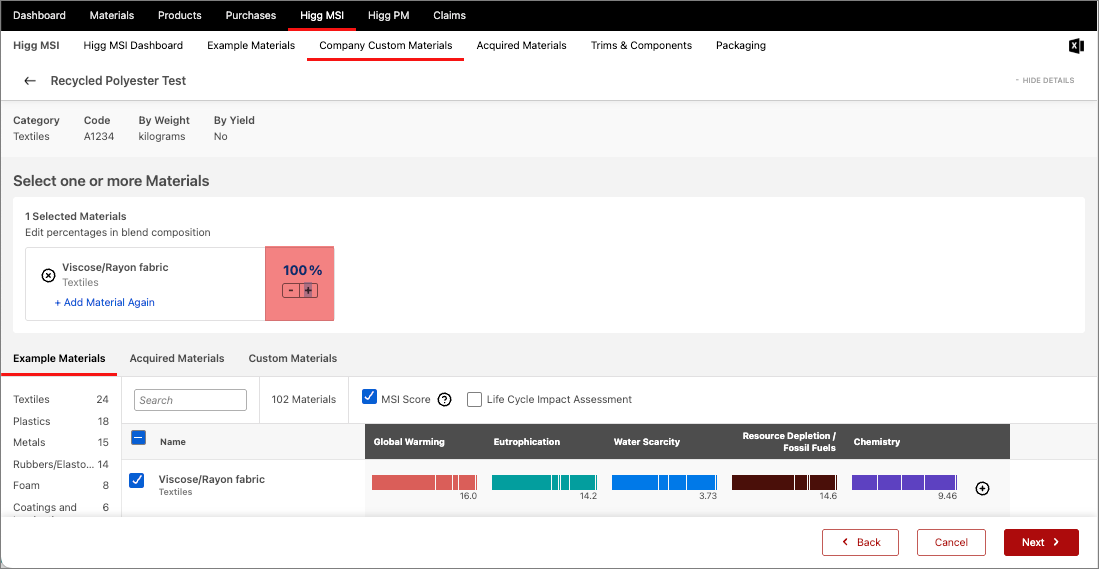The image size is (1099, 569).
Task: Switch to Custom Materials tab
Action: click(x=293, y=358)
